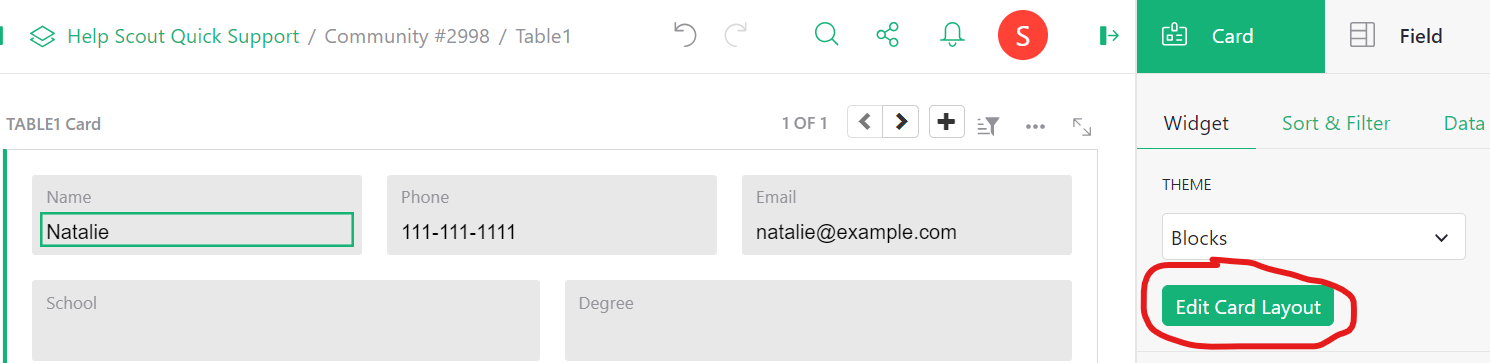The image size is (1490, 363).
Task: Select the Widget tab
Action: click(x=1196, y=123)
